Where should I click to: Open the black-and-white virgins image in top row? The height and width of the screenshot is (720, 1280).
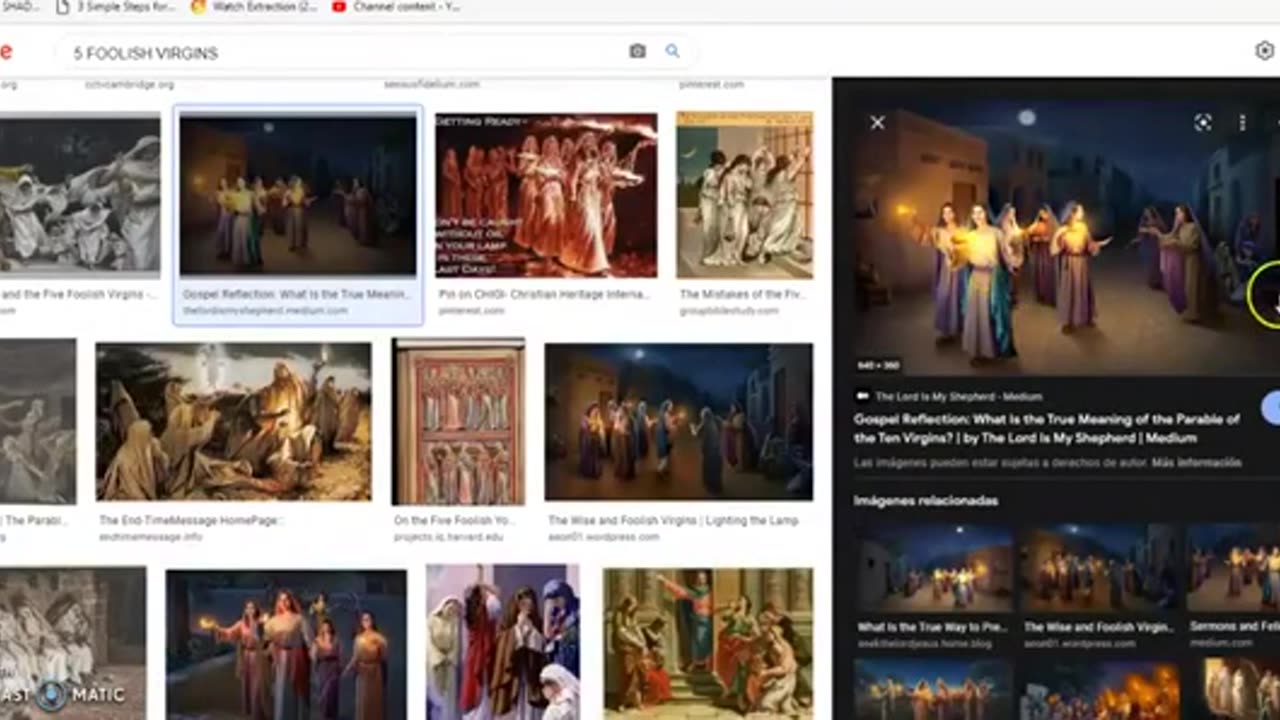[80, 195]
